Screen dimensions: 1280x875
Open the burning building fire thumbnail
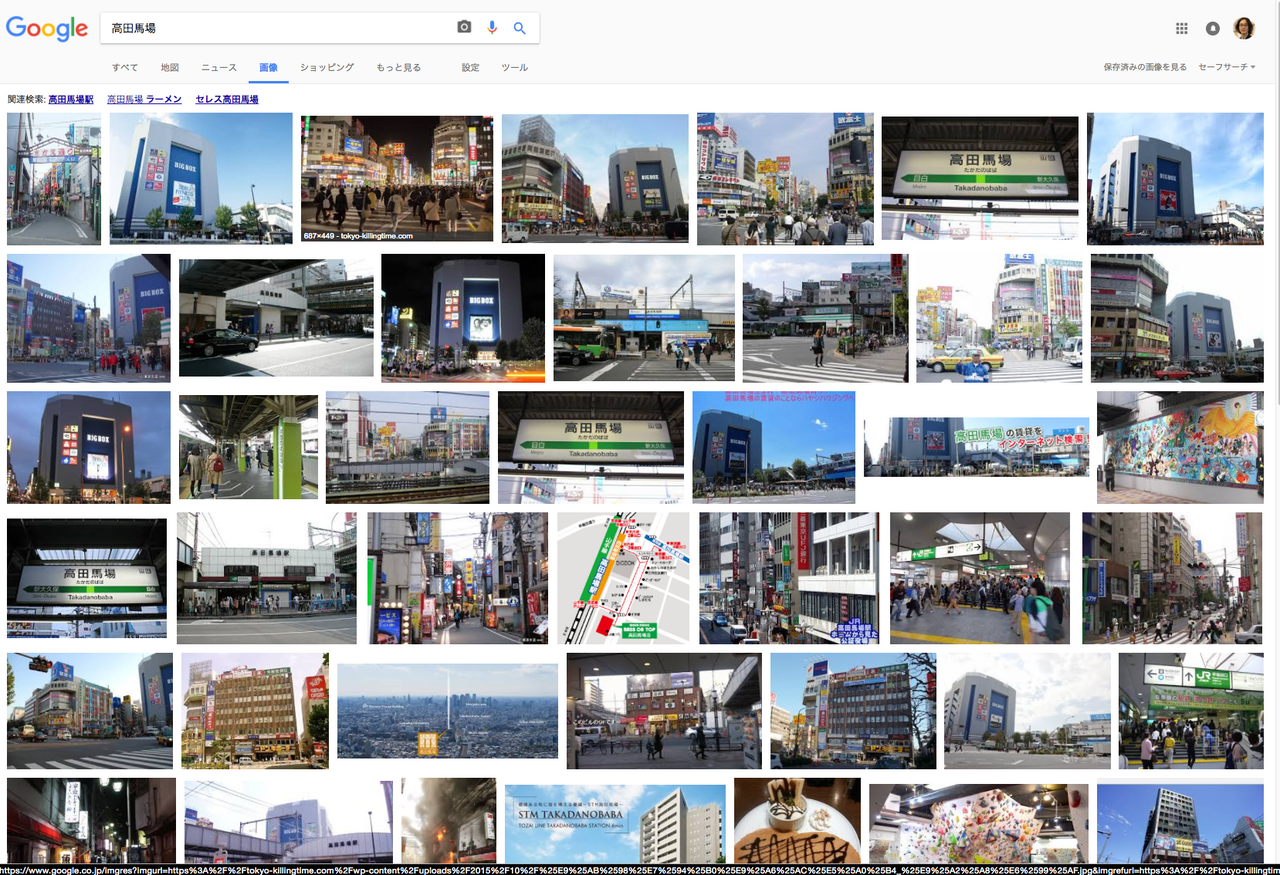click(x=448, y=821)
